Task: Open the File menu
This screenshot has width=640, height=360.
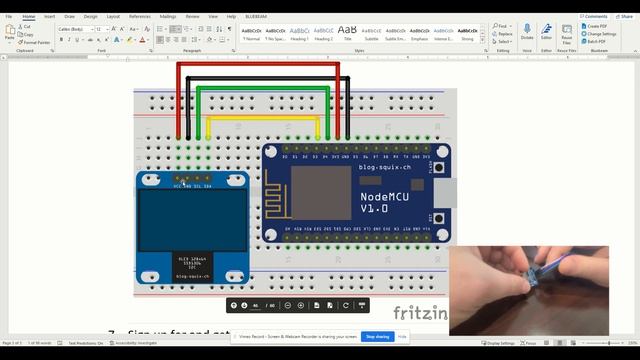Action: click(x=9, y=17)
